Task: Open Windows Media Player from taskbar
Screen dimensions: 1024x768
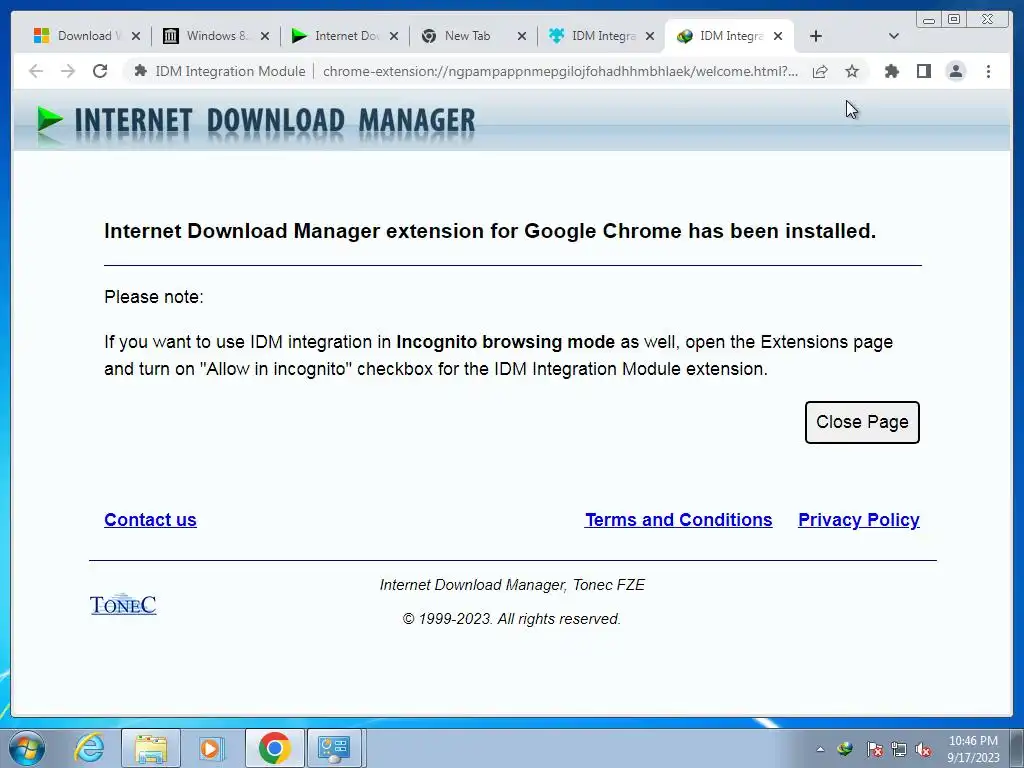Action: tap(211, 748)
